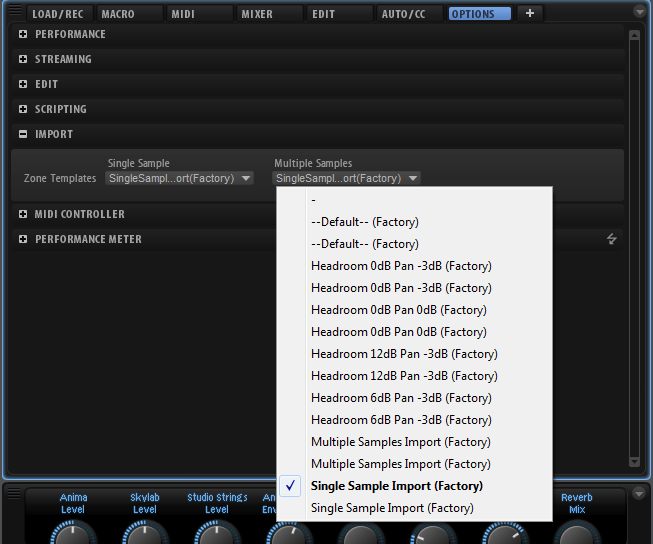
Task: Open the LOAD/REC tab
Action: [x=58, y=14]
